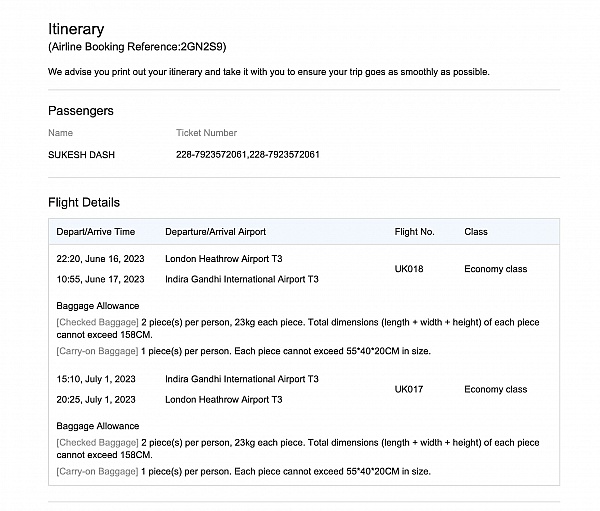Image resolution: width=600 pixels, height=511 pixels.
Task: Click Economy class for flight UK017
Action: tap(495, 389)
